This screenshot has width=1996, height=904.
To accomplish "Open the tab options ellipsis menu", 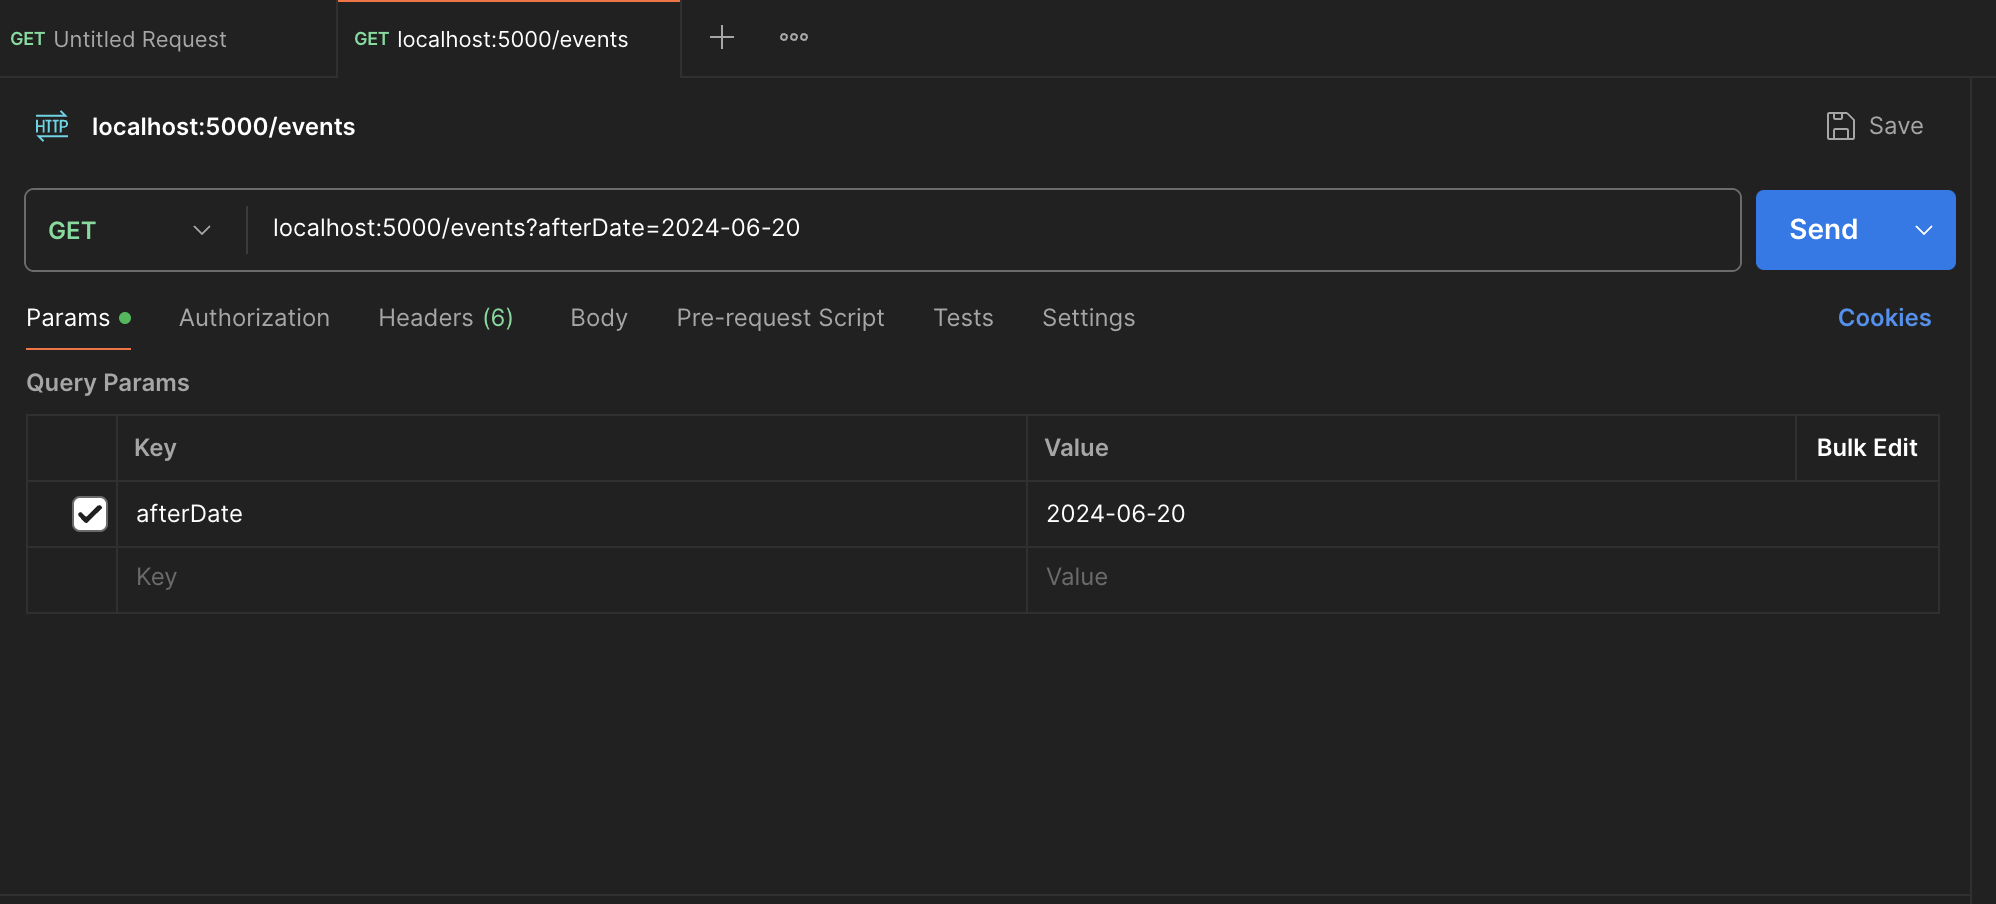I will click(x=794, y=38).
